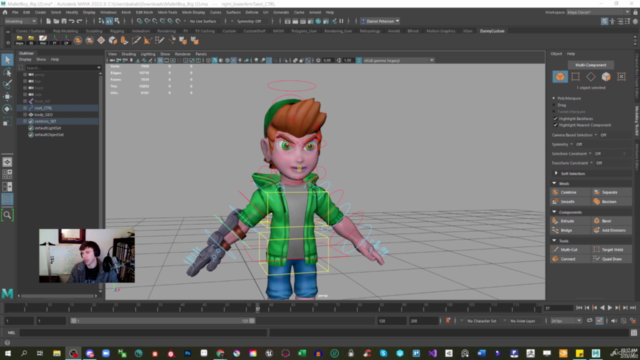640x360 pixels.
Task: Collapse the Mesh section
Action: [x=554, y=184]
